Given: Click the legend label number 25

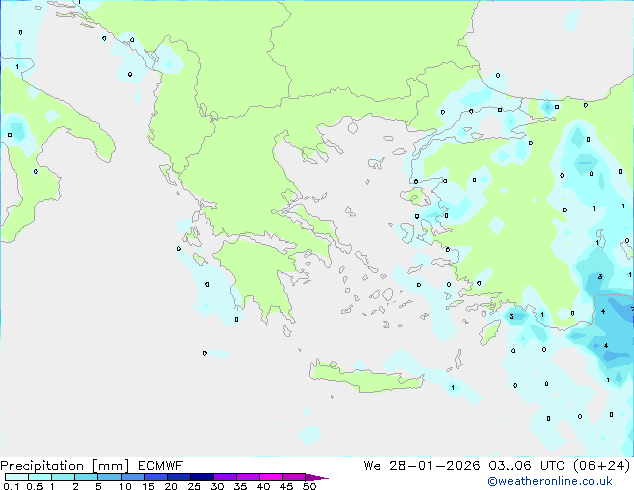Looking at the screenshot, I should tap(193, 486).
